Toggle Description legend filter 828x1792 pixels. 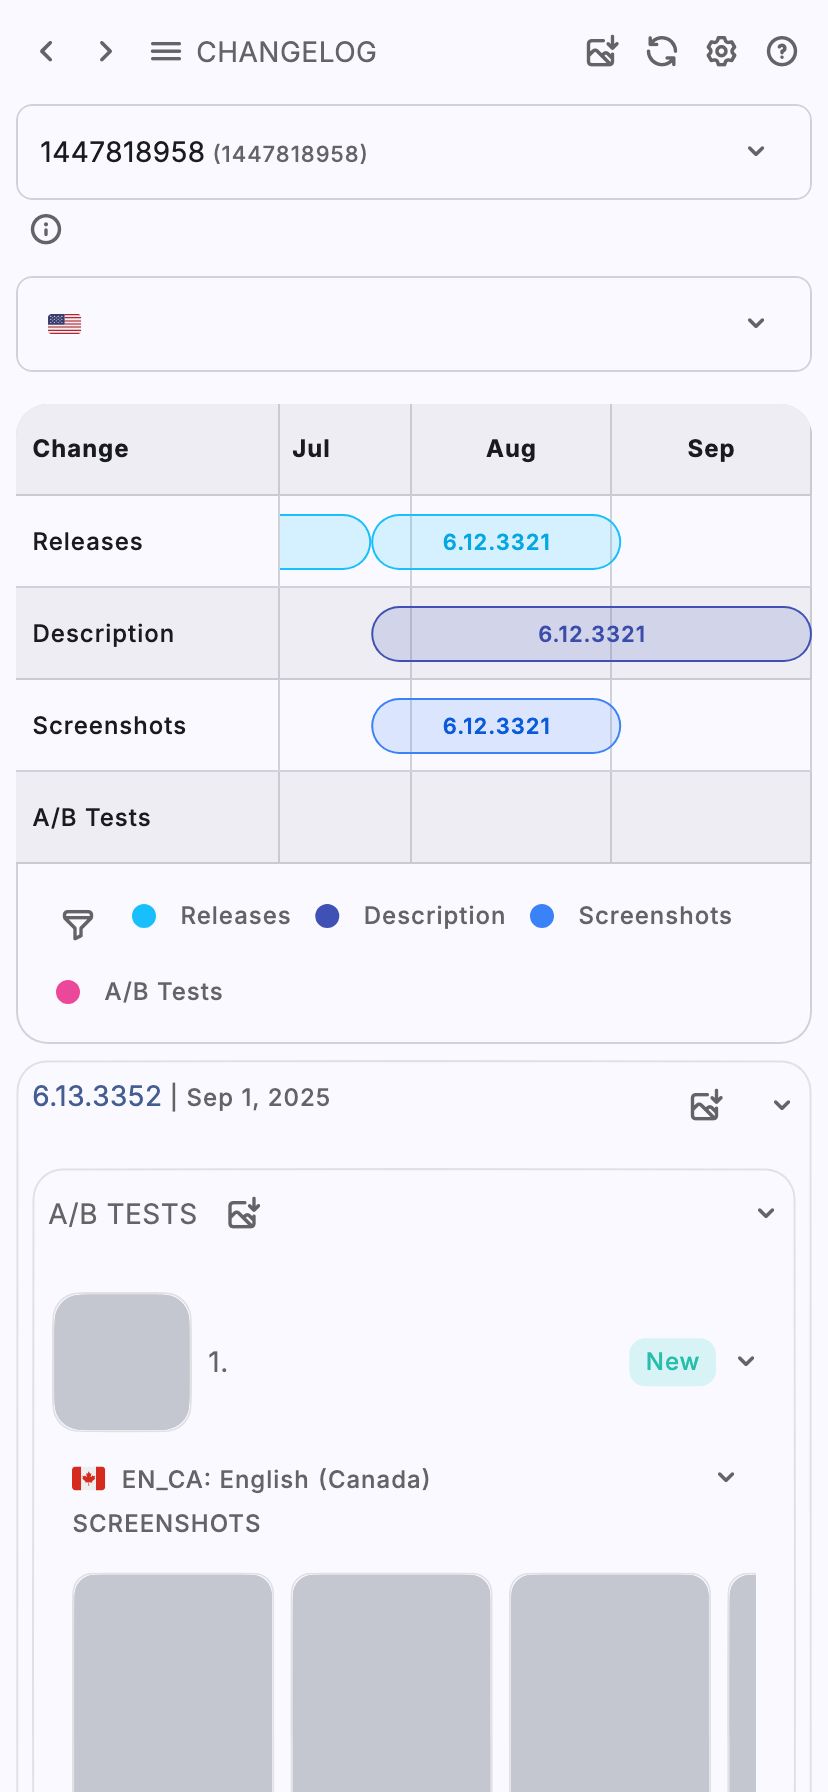[x=410, y=916]
